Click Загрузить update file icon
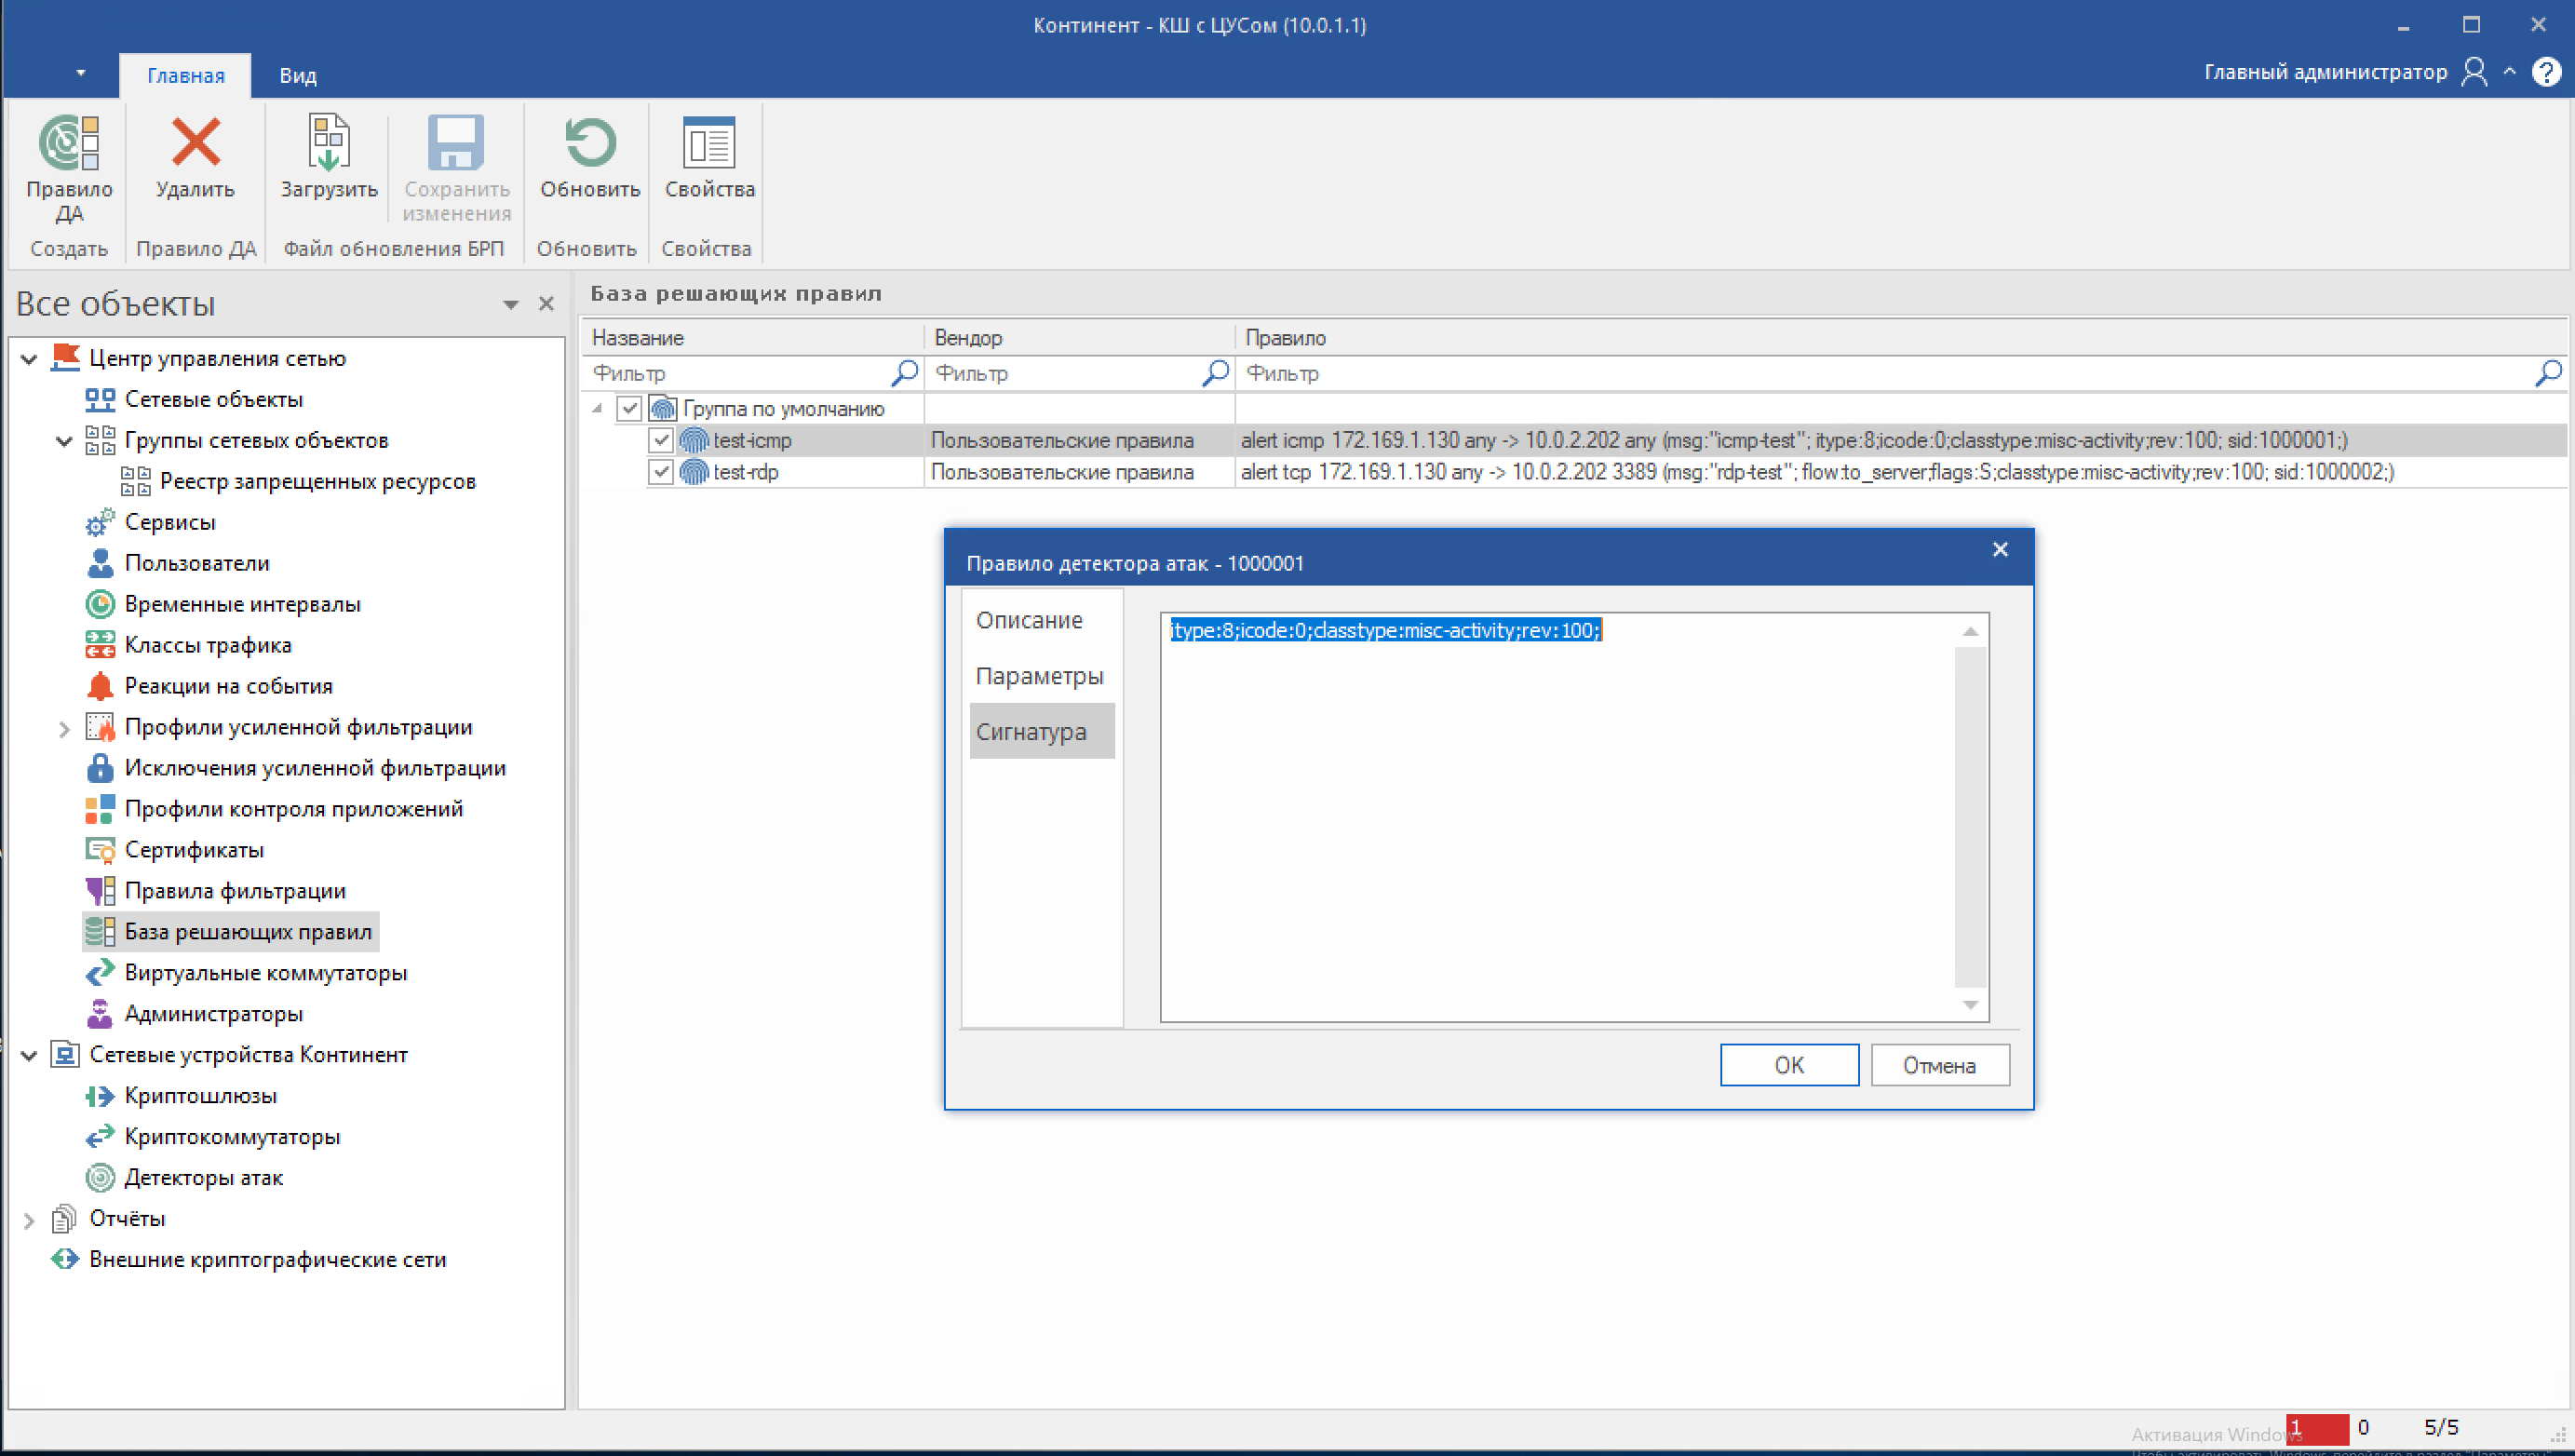This screenshot has width=2575, height=1456. tap(328, 143)
